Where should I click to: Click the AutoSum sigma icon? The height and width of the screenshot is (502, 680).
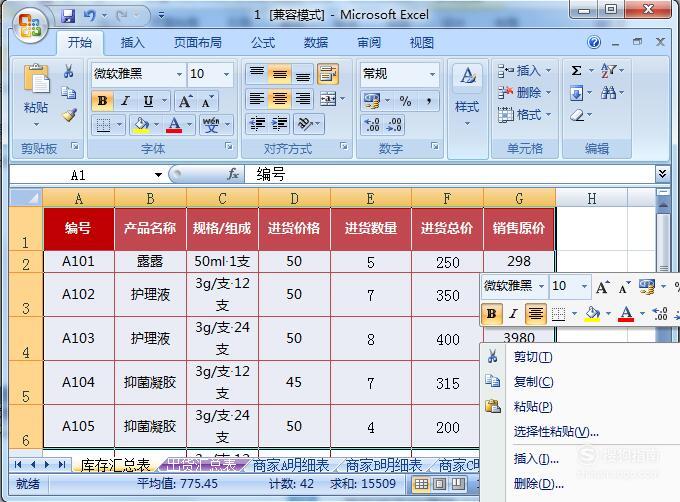pos(576,71)
